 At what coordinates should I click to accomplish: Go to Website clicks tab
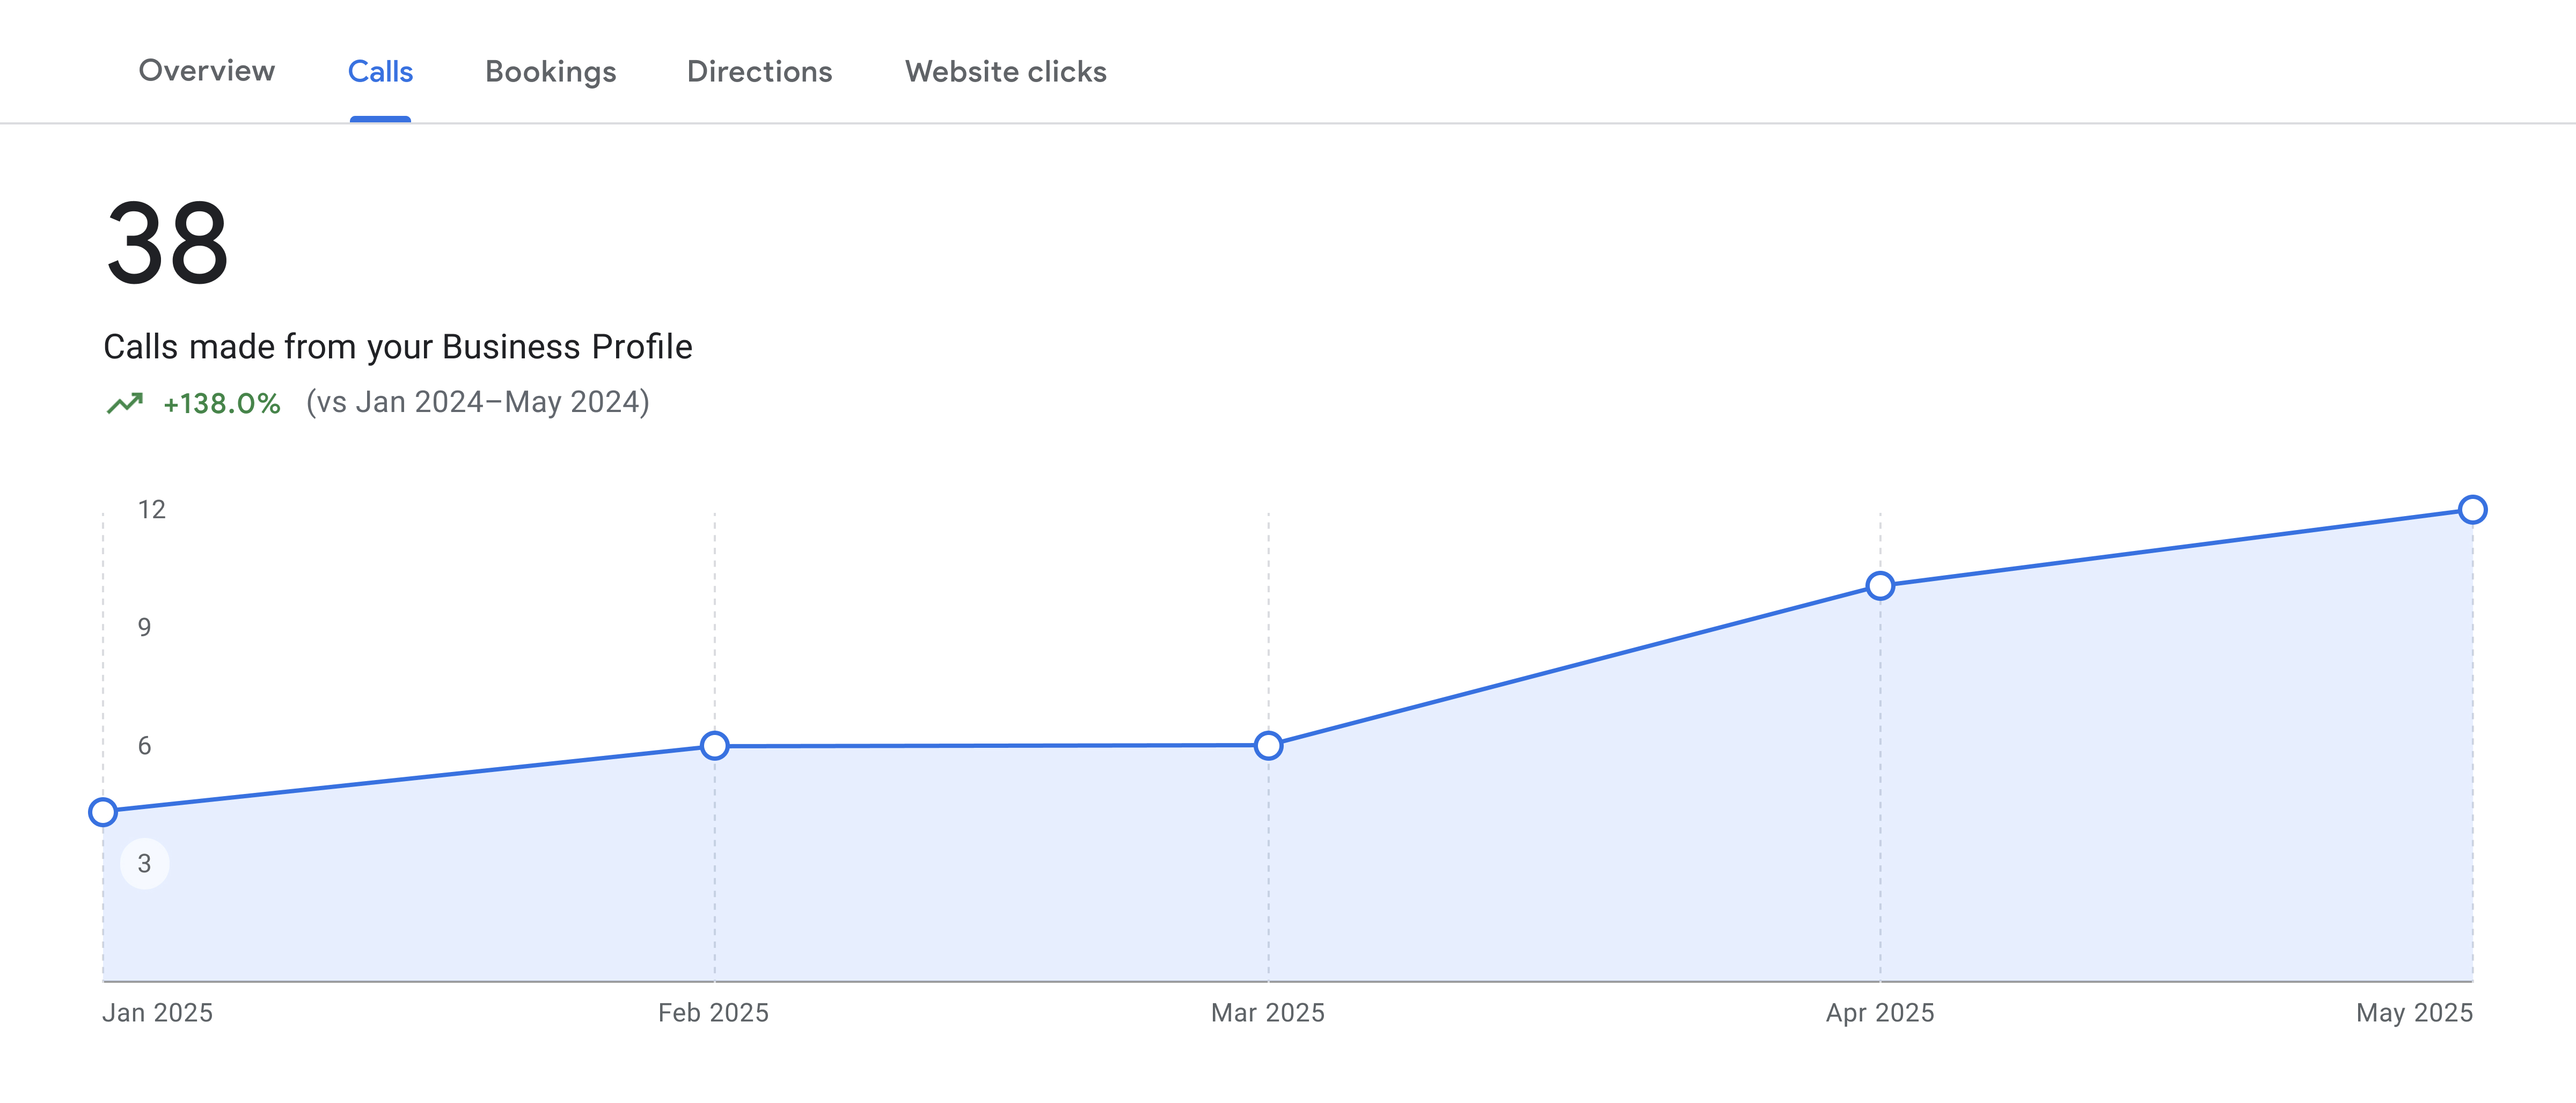pos(1005,71)
